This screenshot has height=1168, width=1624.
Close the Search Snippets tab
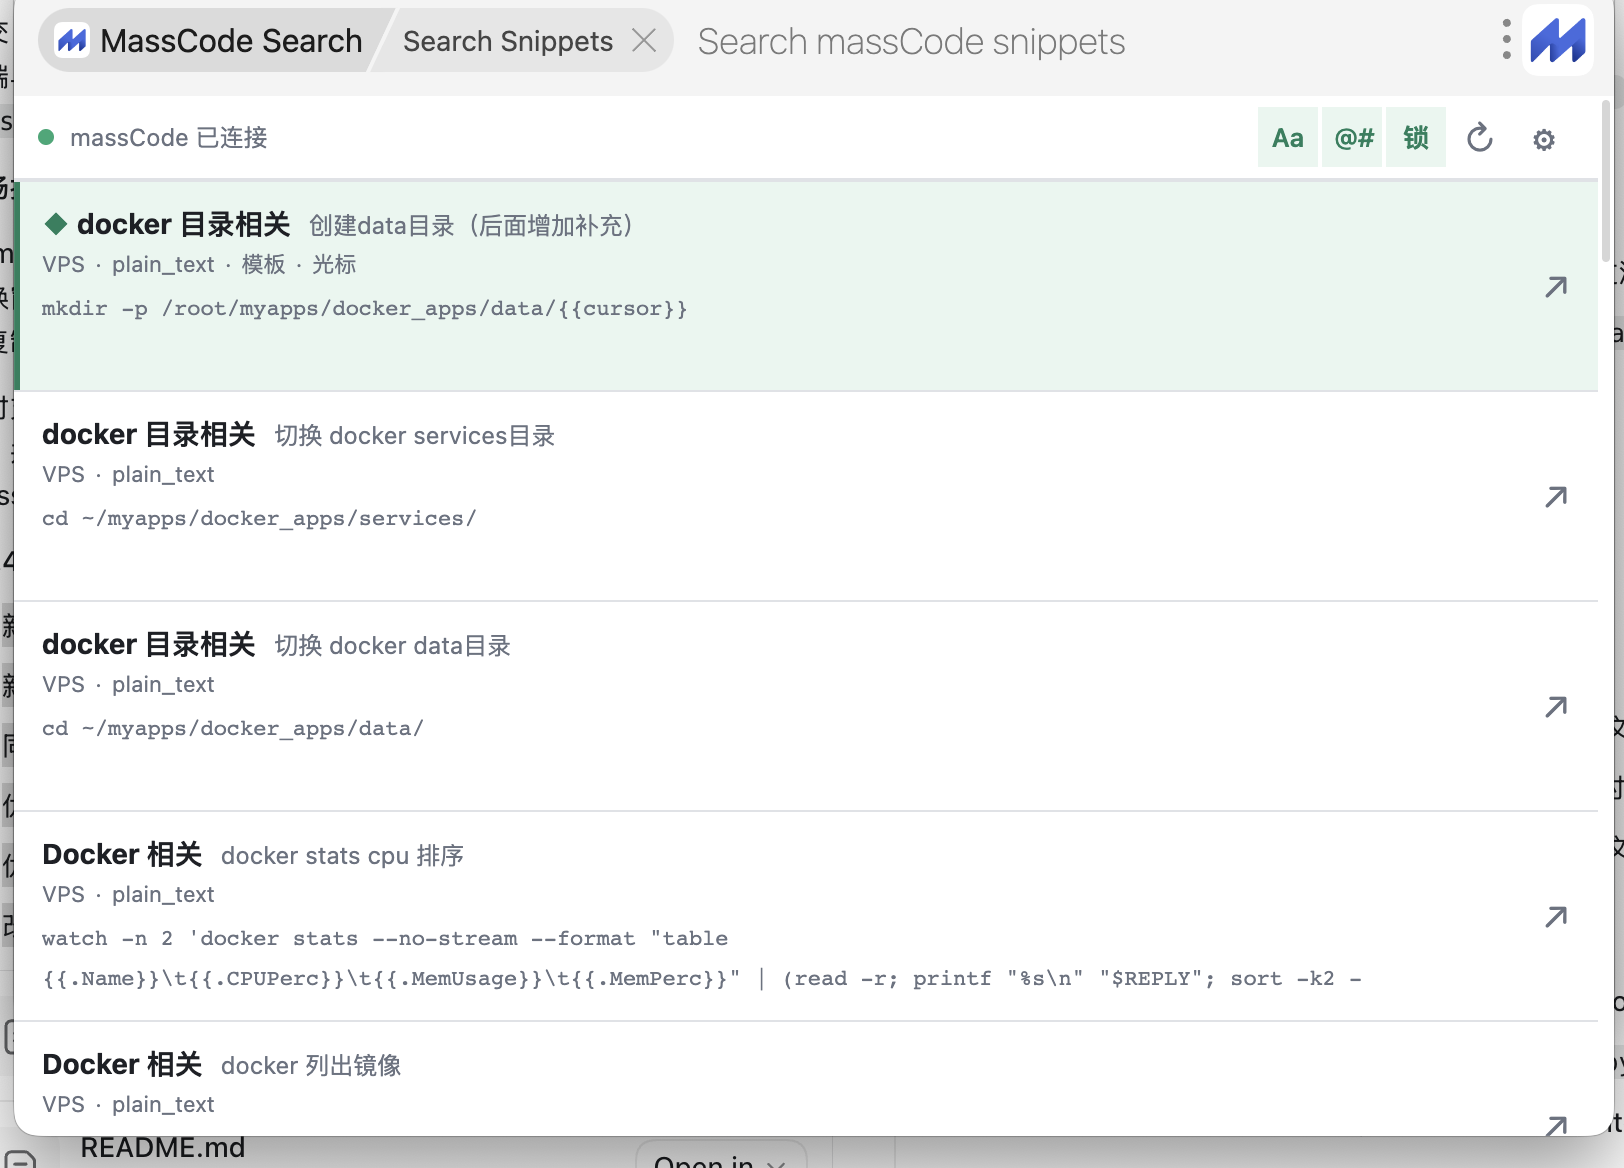pyautogui.click(x=645, y=41)
